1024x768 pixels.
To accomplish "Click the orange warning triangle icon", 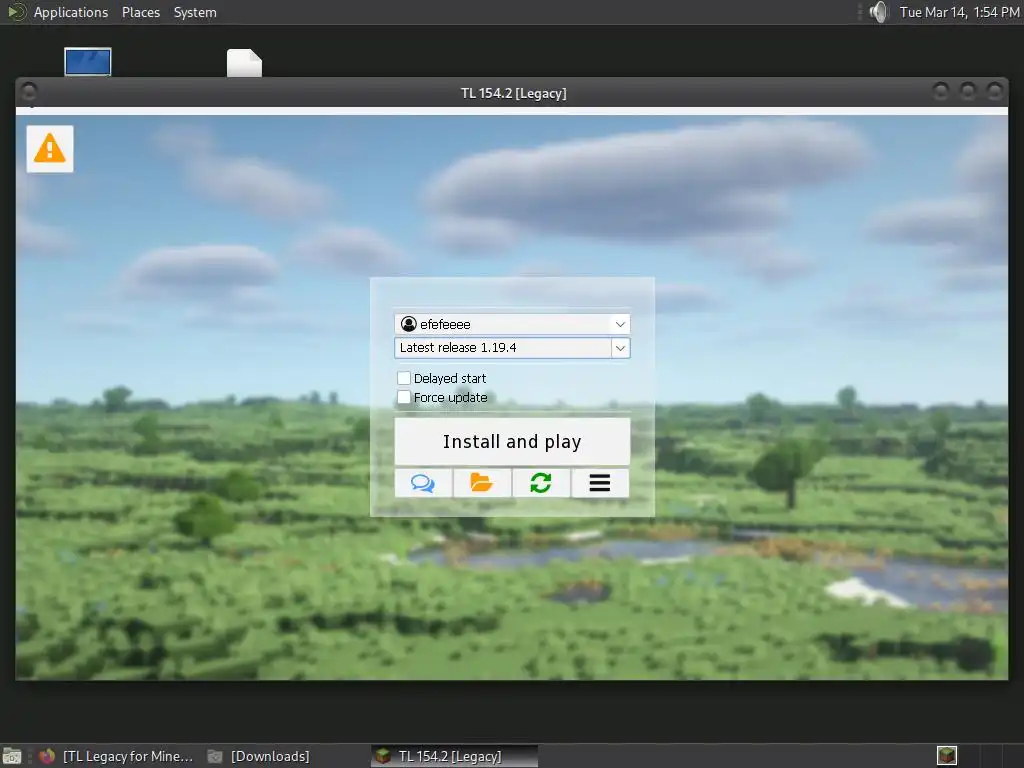I will click(x=50, y=148).
